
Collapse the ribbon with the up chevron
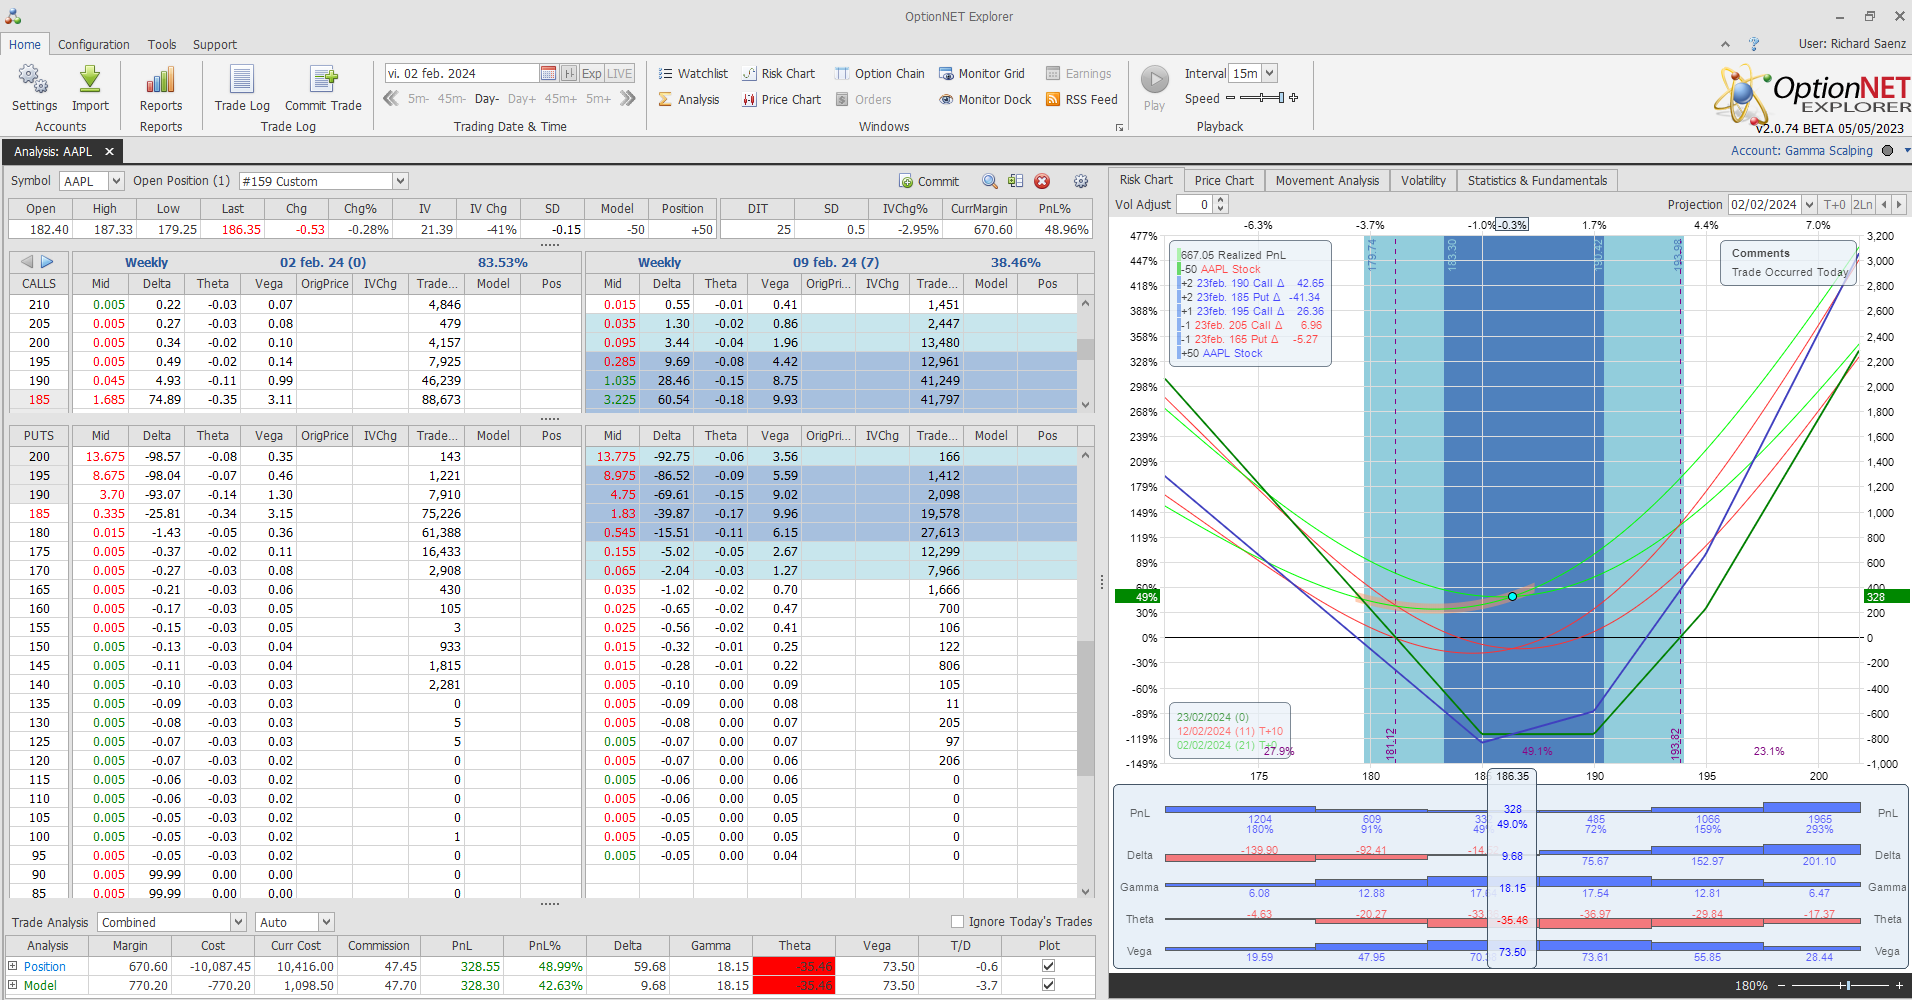(1725, 44)
